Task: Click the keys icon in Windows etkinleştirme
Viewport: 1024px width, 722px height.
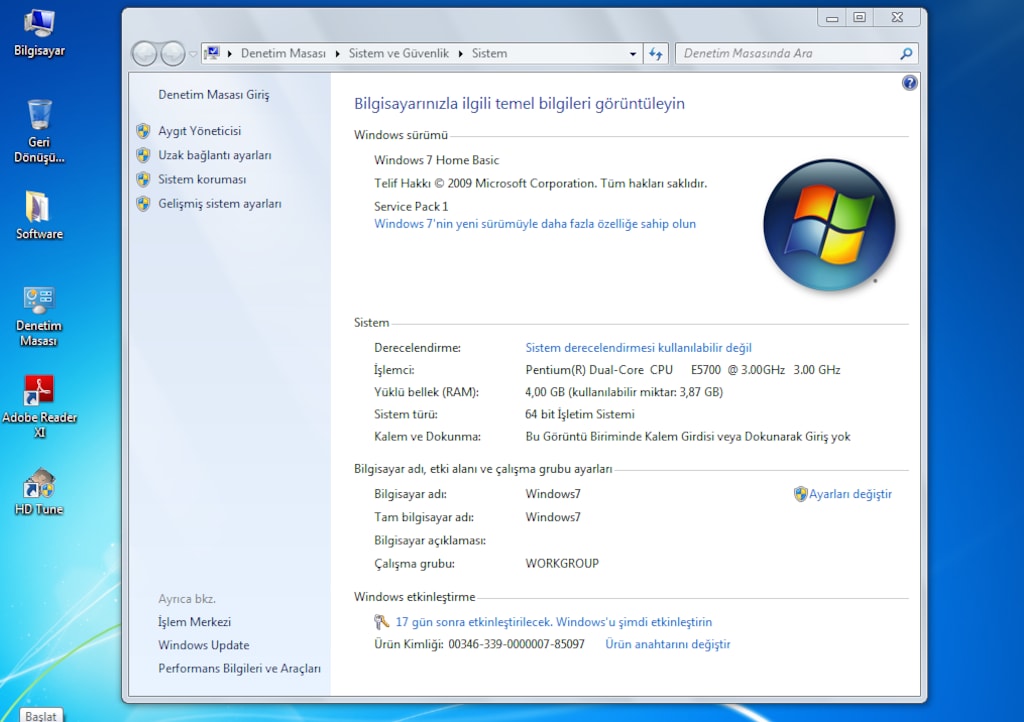Action: [x=381, y=621]
